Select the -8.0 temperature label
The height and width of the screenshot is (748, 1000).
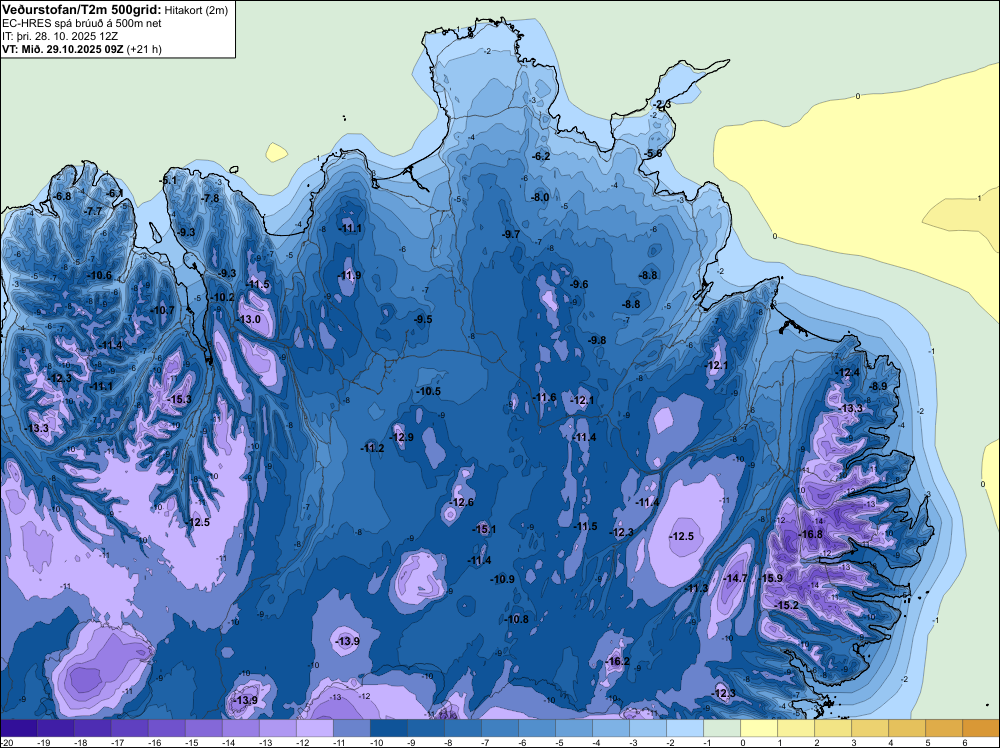[540, 197]
